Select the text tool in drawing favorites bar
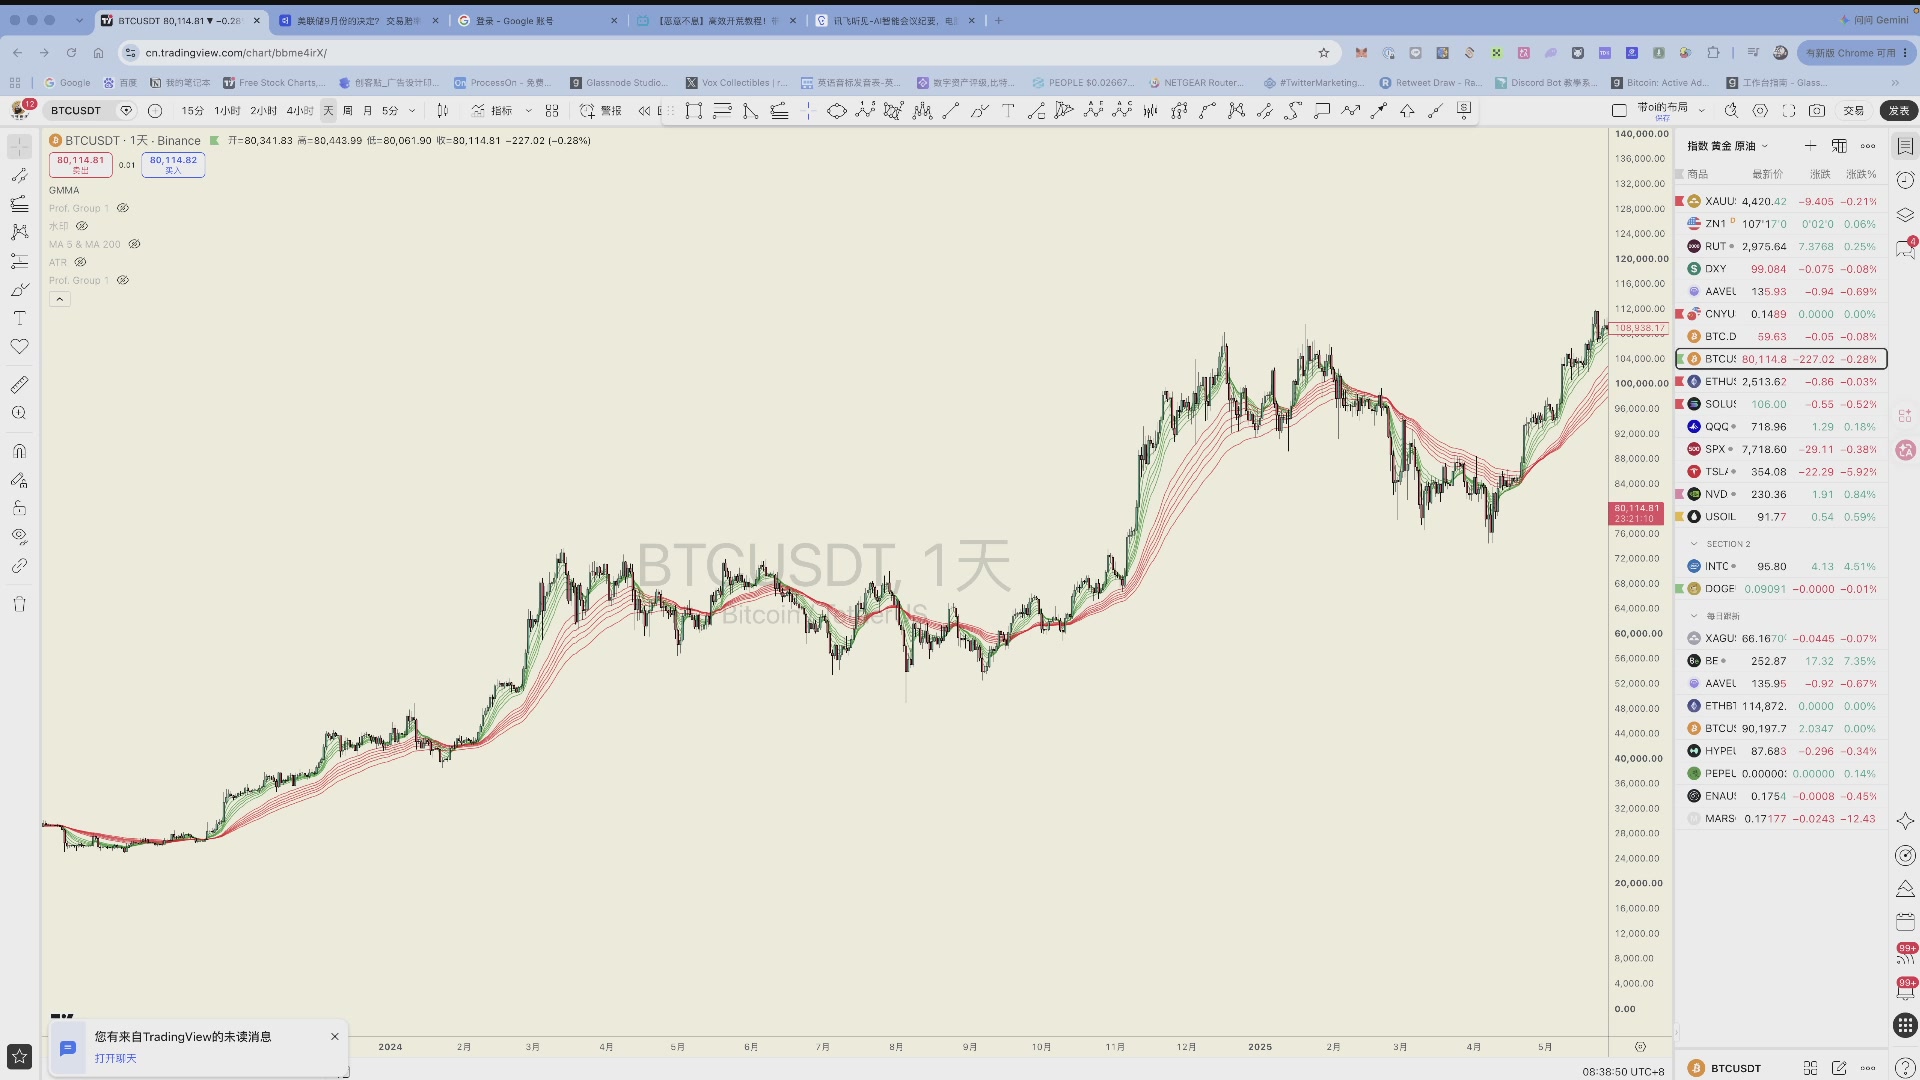The width and height of the screenshot is (1920, 1080). tap(1008, 111)
